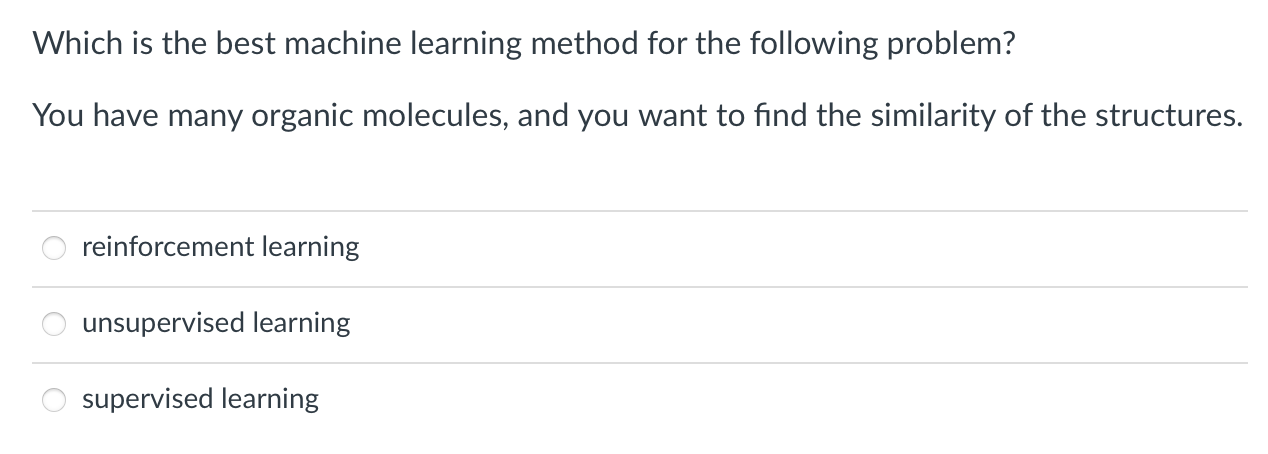Click the "supervised learning" answer label
This screenshot has height=454, width=1268.
pos(200,399)
